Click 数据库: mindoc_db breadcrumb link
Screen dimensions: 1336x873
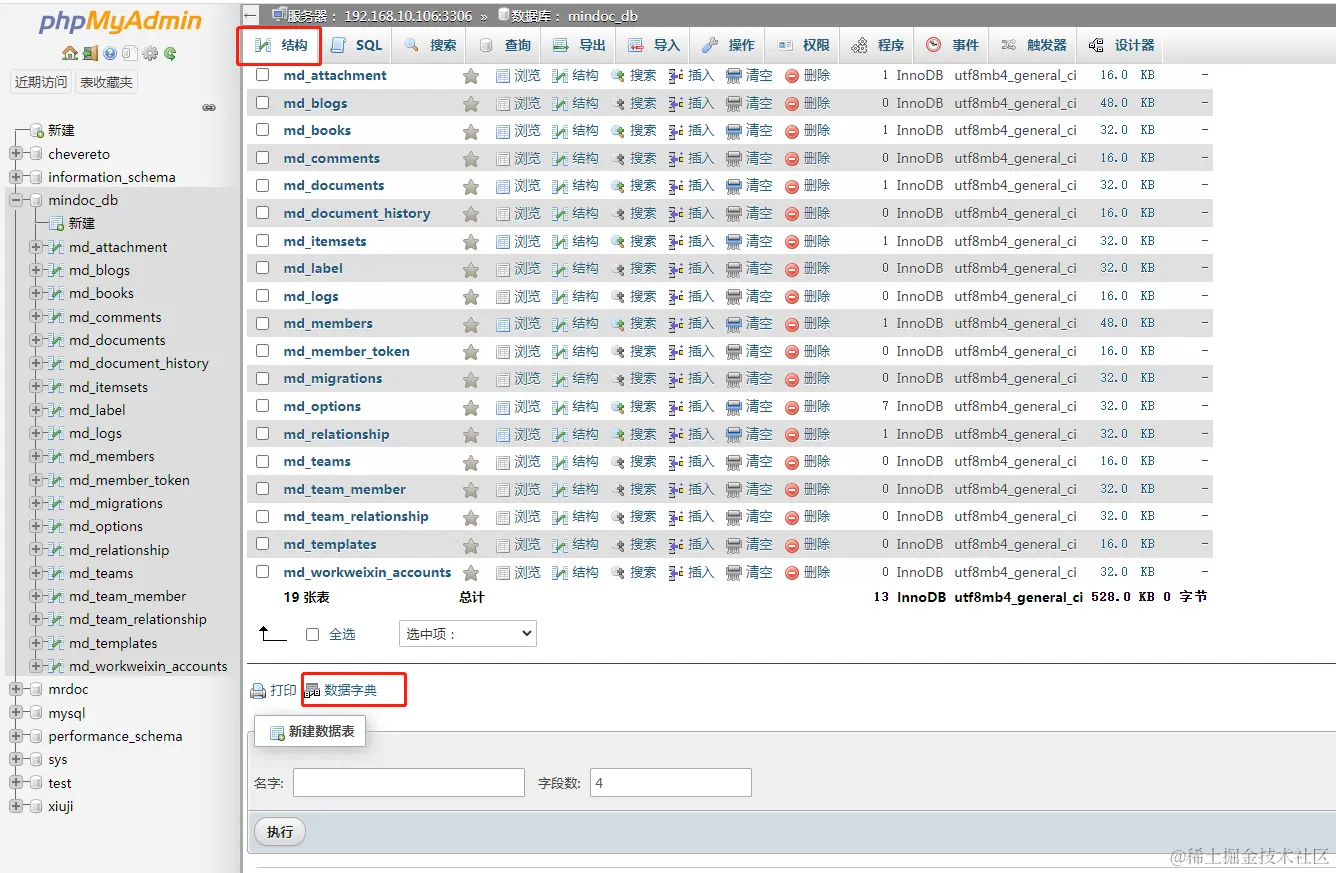tap(574, 16)
